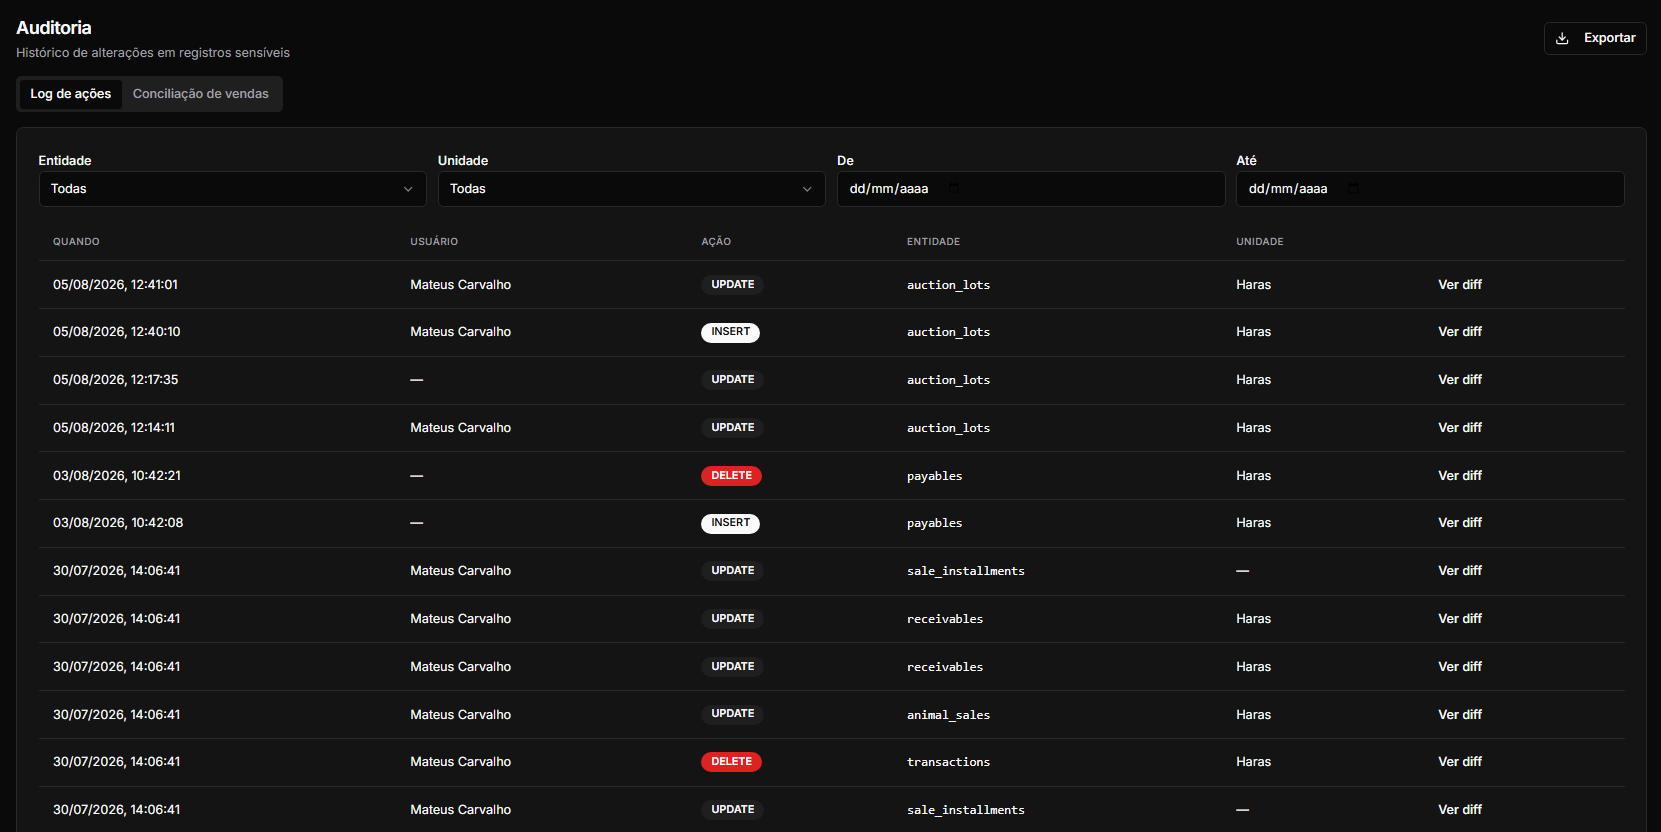The image size is (1661, 832).
Task: Switch to Log de ações tab
Action: click(70, 94)
